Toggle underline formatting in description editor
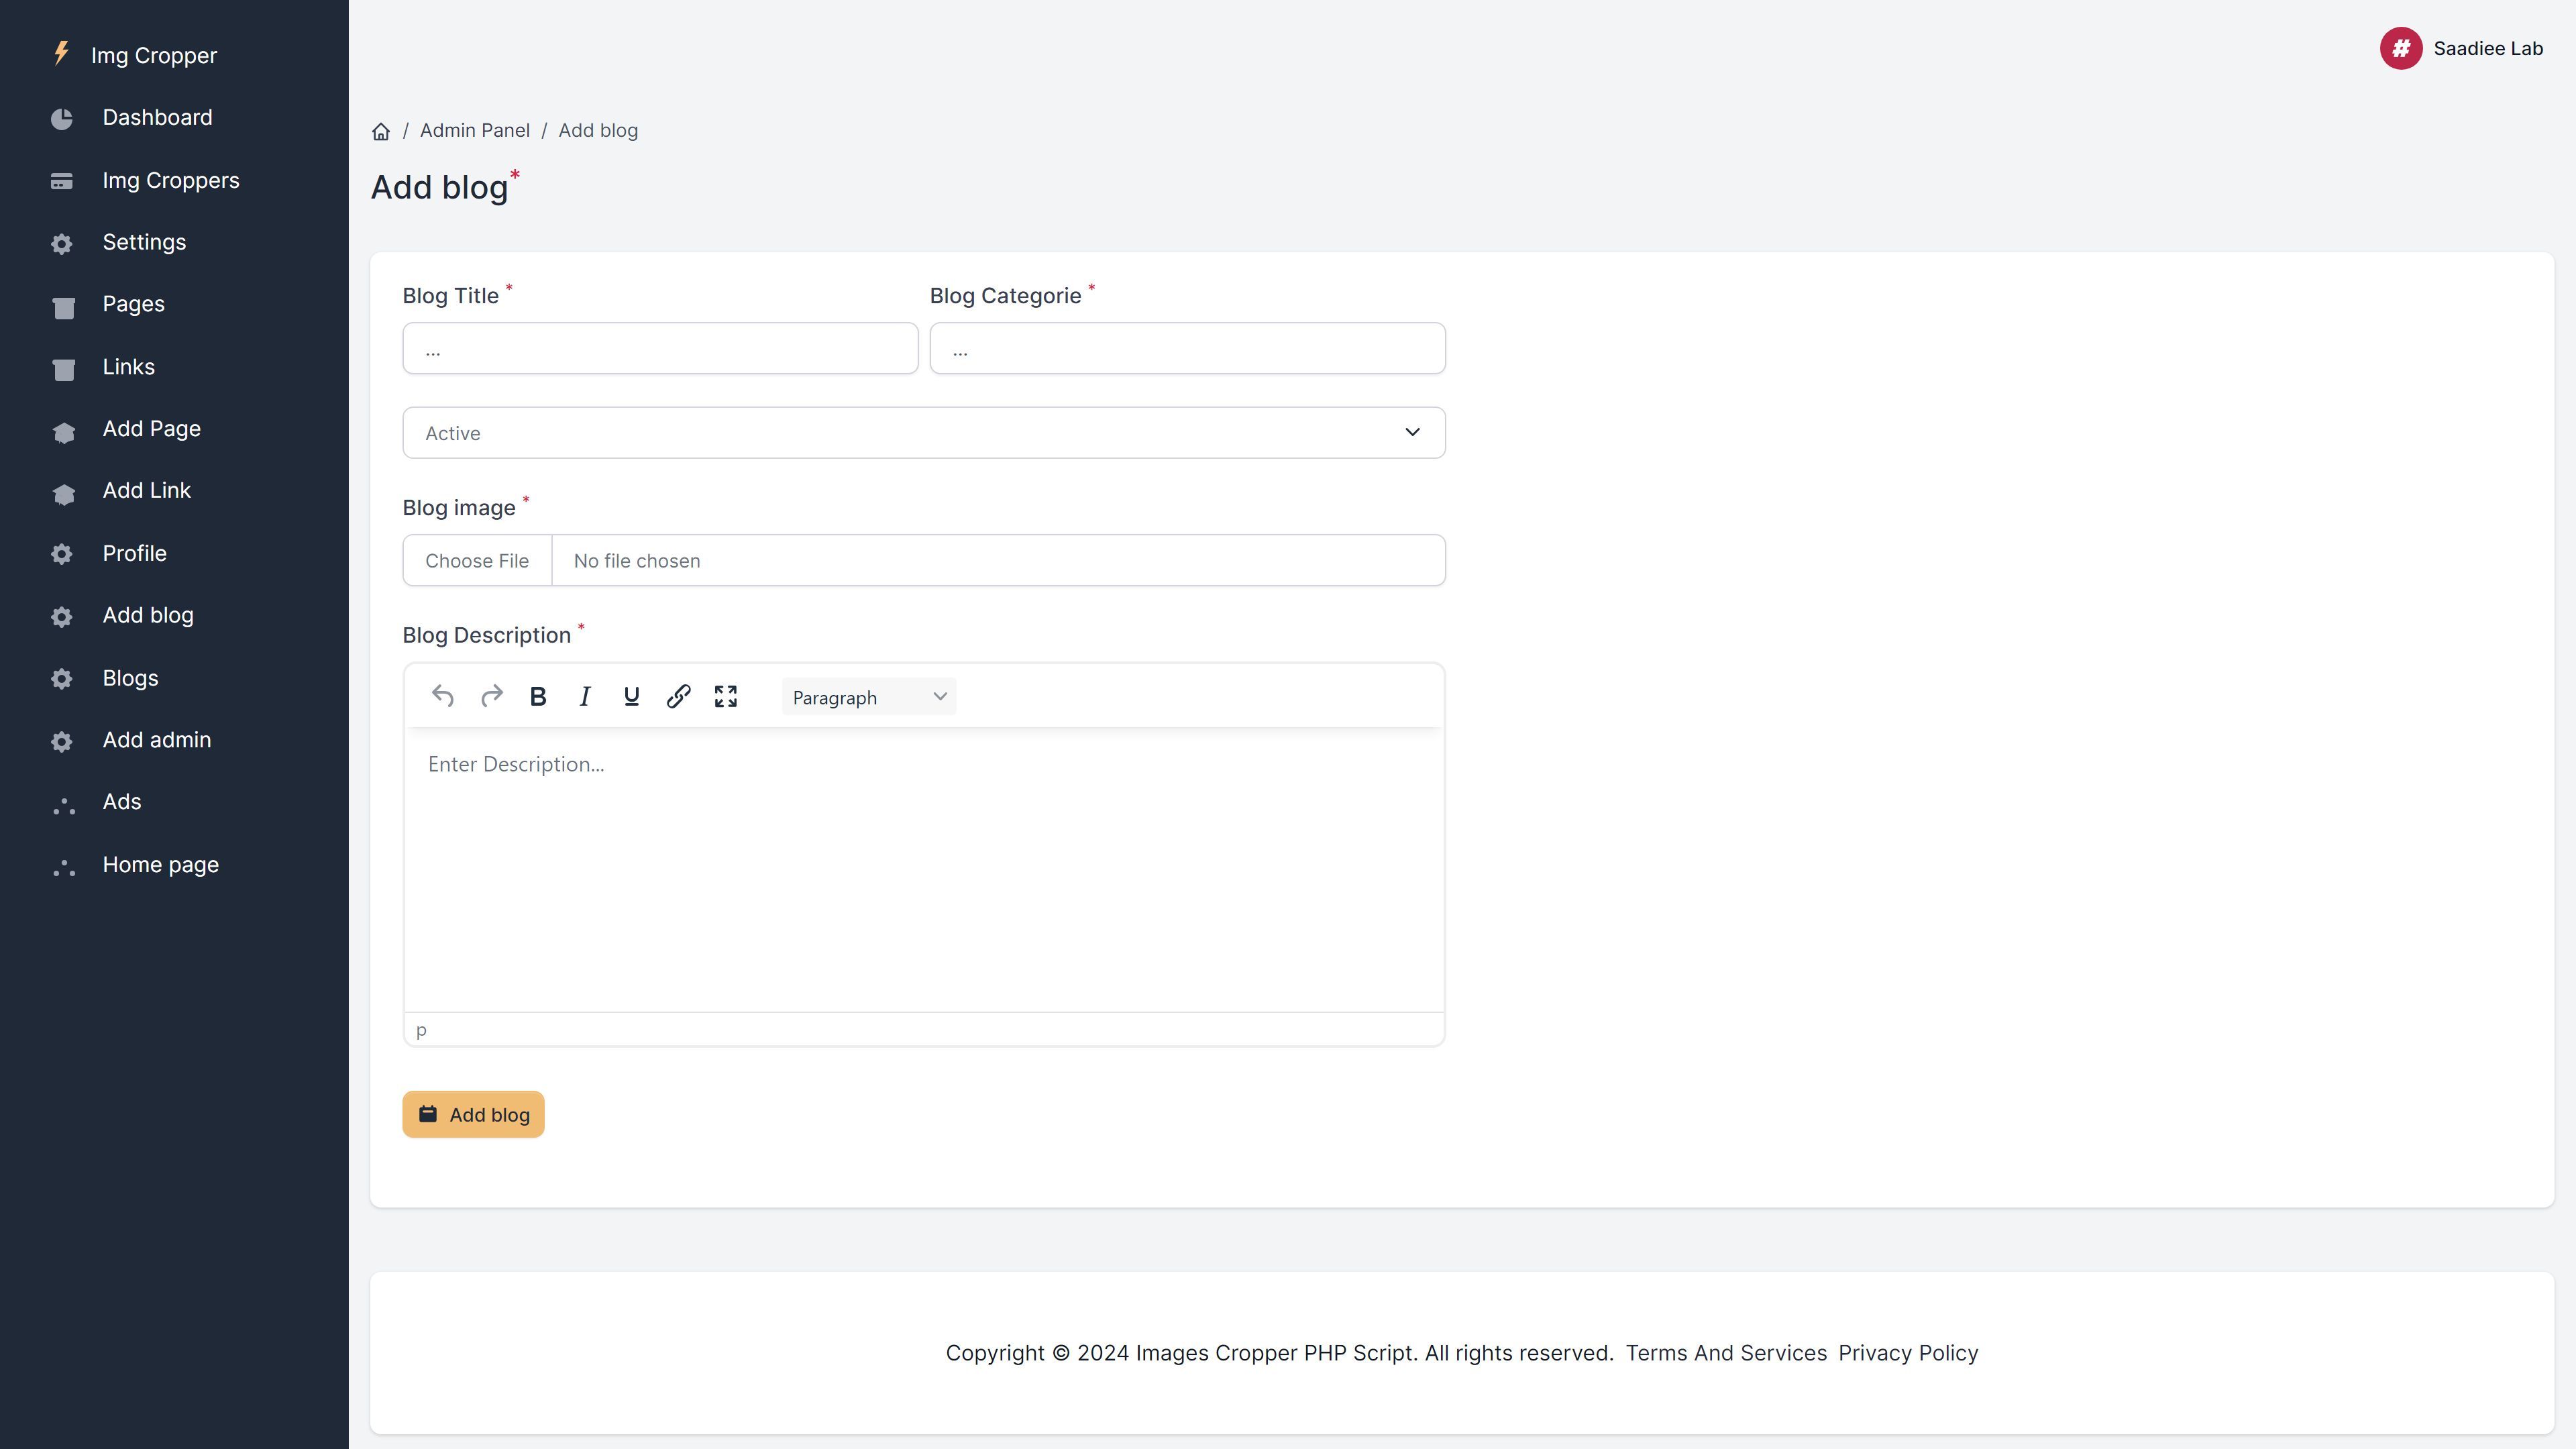The width and height of the screenshot is (2576, 1449). click(631, 697)
